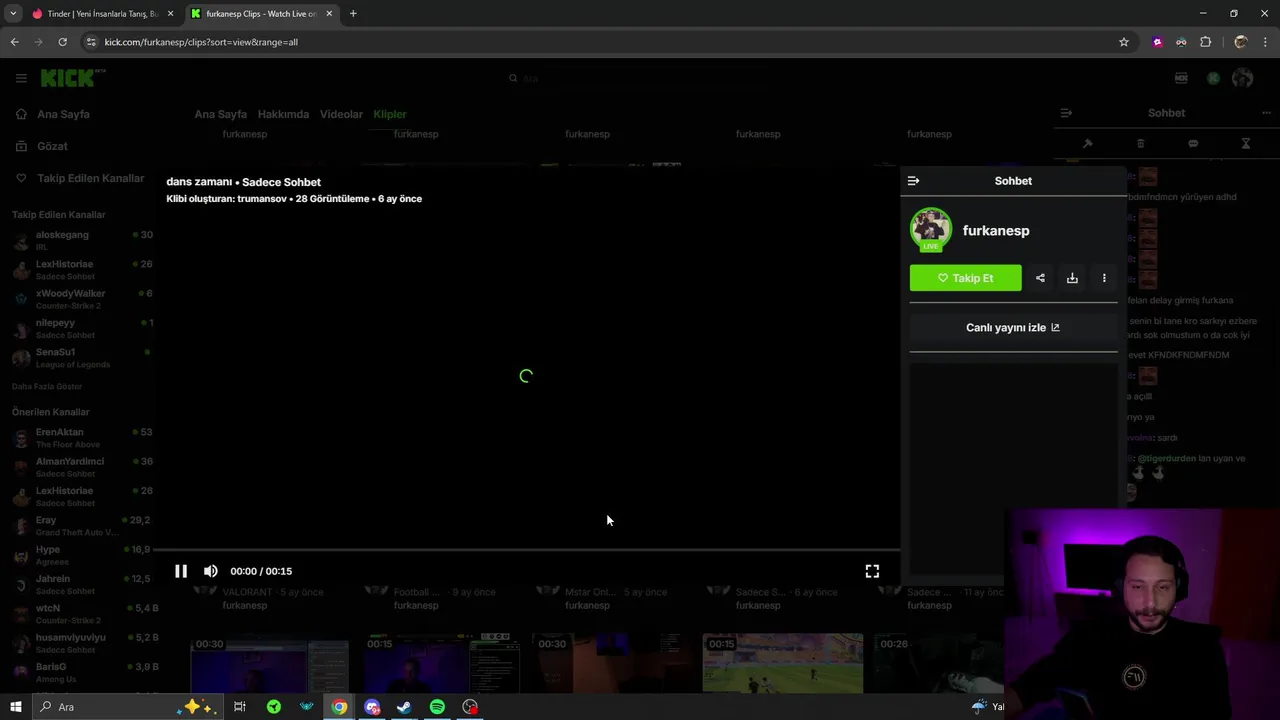The height and width of the screenshot is (720, 1280).
Task: Collapse the background chat panel arrow
Action: pyautogui.click(x=1066, y=113)
